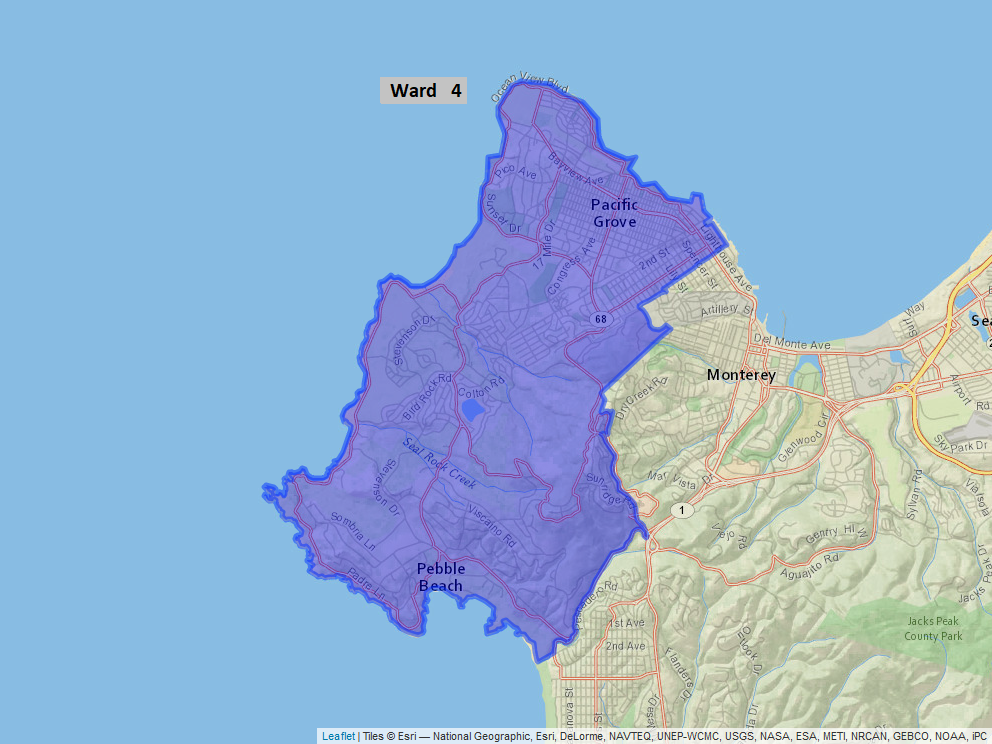Click the Glenwood Cir label
This screenshot has width=992, height=744.
pos(790,430)
